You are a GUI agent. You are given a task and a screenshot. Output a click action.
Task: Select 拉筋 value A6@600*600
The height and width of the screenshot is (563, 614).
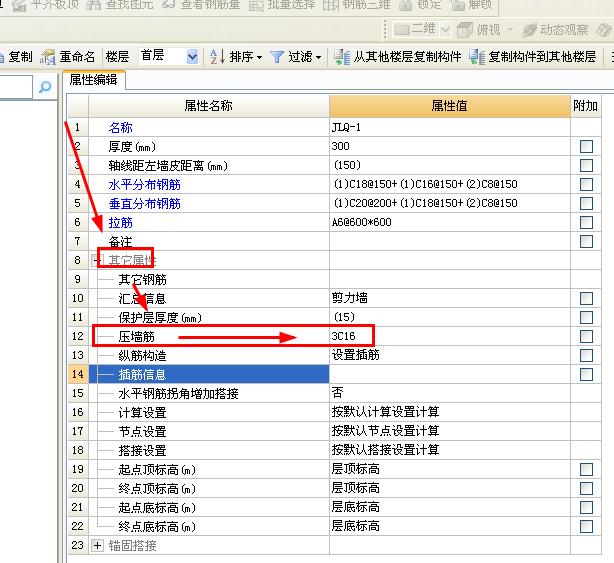point(450,222)
